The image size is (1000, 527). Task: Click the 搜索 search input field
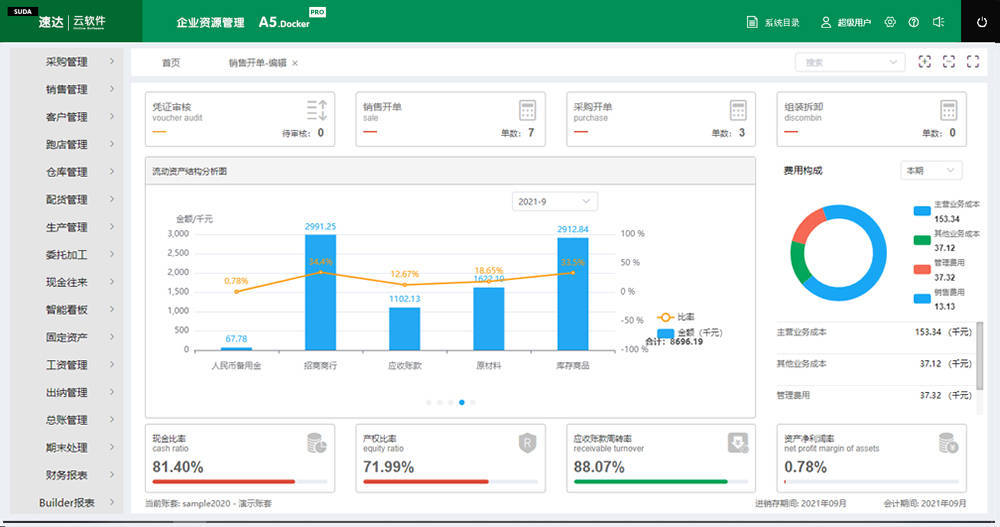coord(842,62)
